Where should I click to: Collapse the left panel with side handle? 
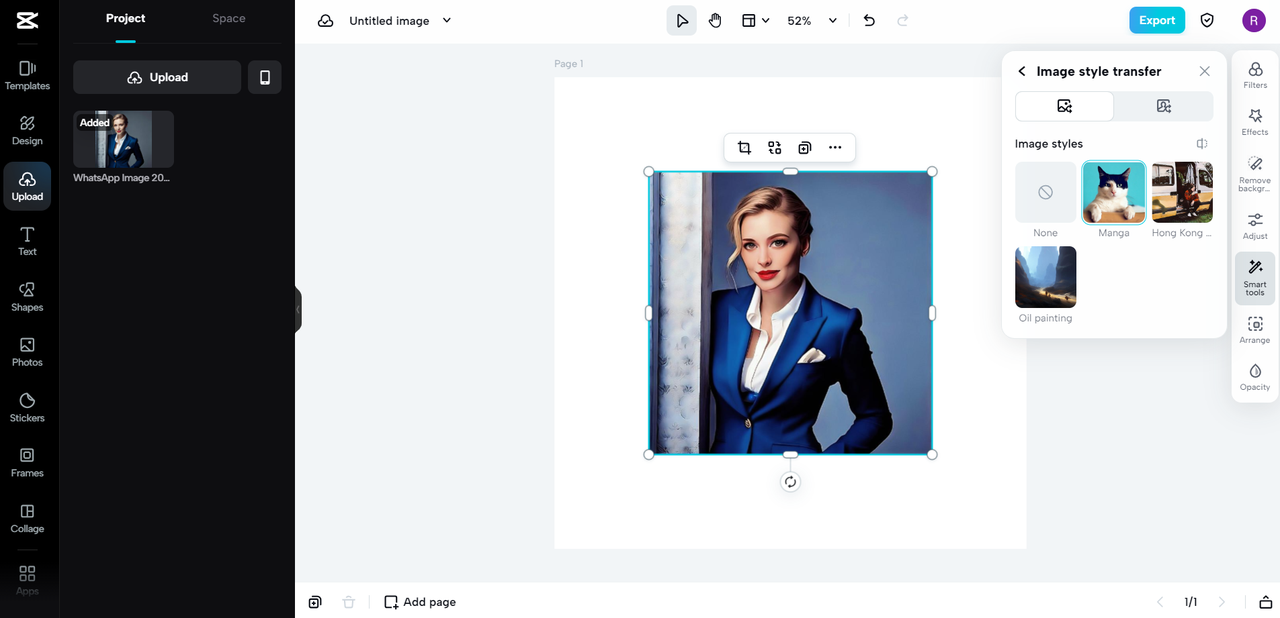click(x=298, y=310)
